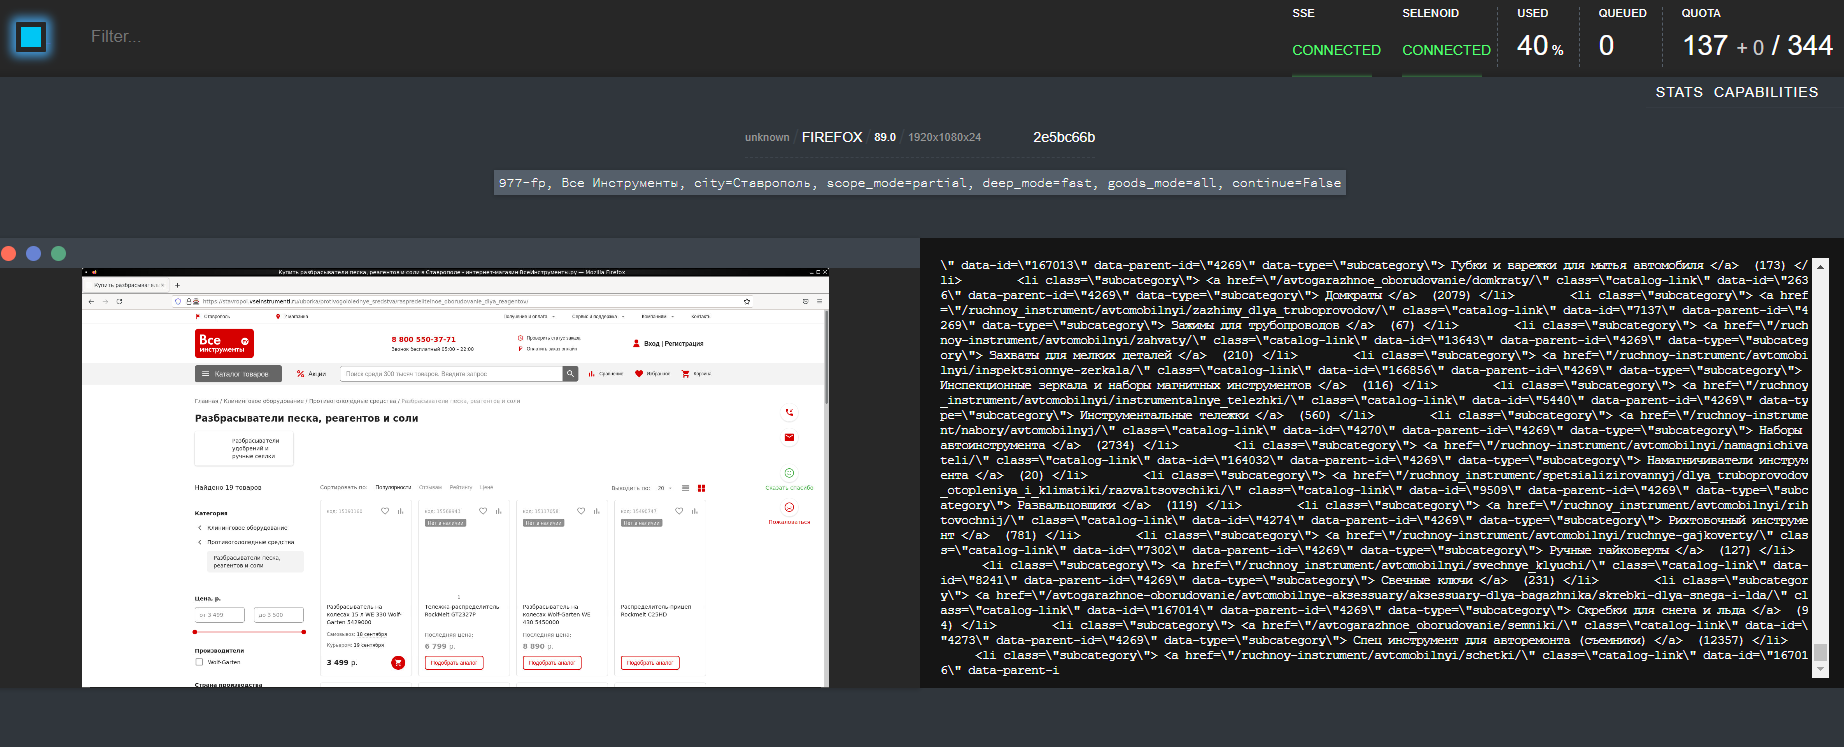Expand the Компания dropdown
This screenshot has height=747, width=1844.
pos(657,316)
